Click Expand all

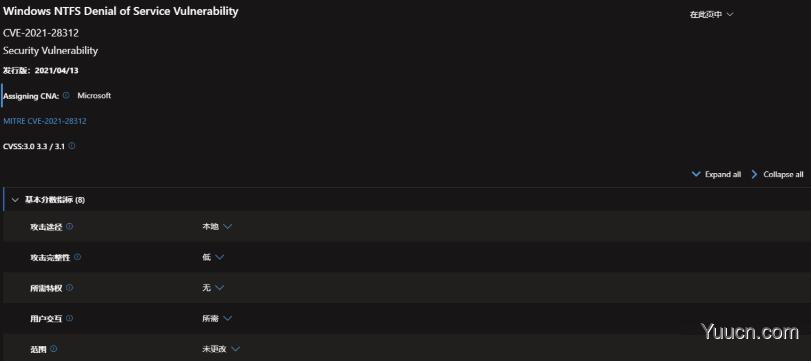point(716,174)
